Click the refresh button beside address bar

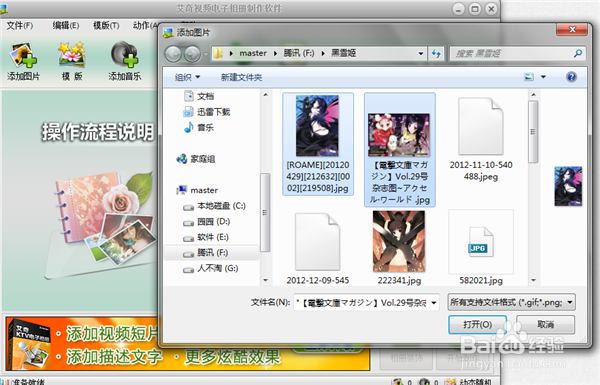point(436,53)
